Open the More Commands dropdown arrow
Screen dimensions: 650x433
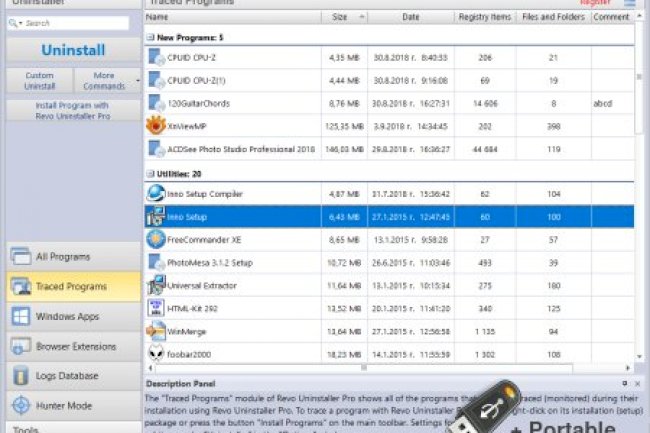[x=136, y=79]
